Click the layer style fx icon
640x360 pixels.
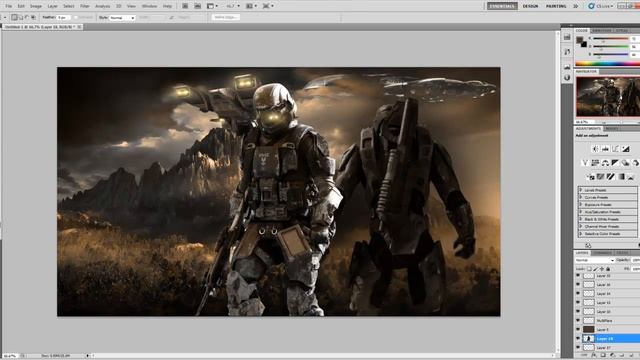(594, 356)
